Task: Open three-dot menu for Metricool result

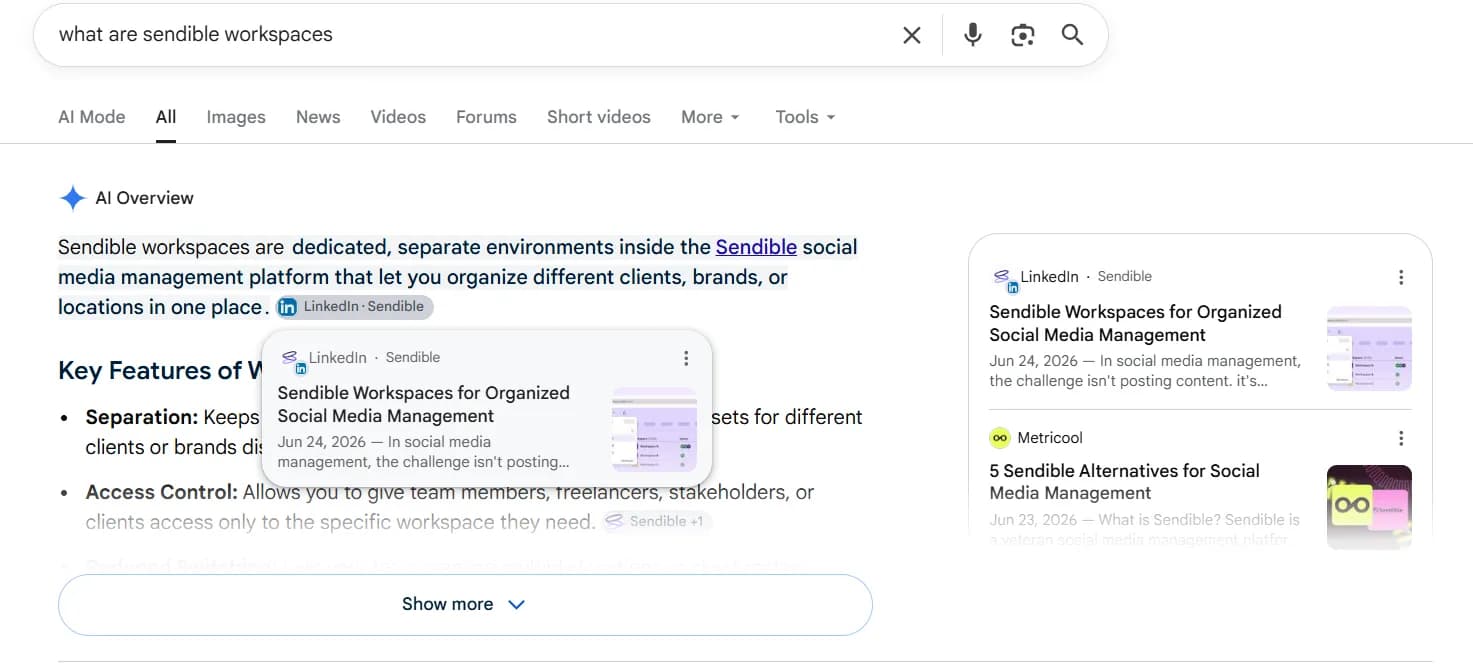Action: pos(1401,438)
